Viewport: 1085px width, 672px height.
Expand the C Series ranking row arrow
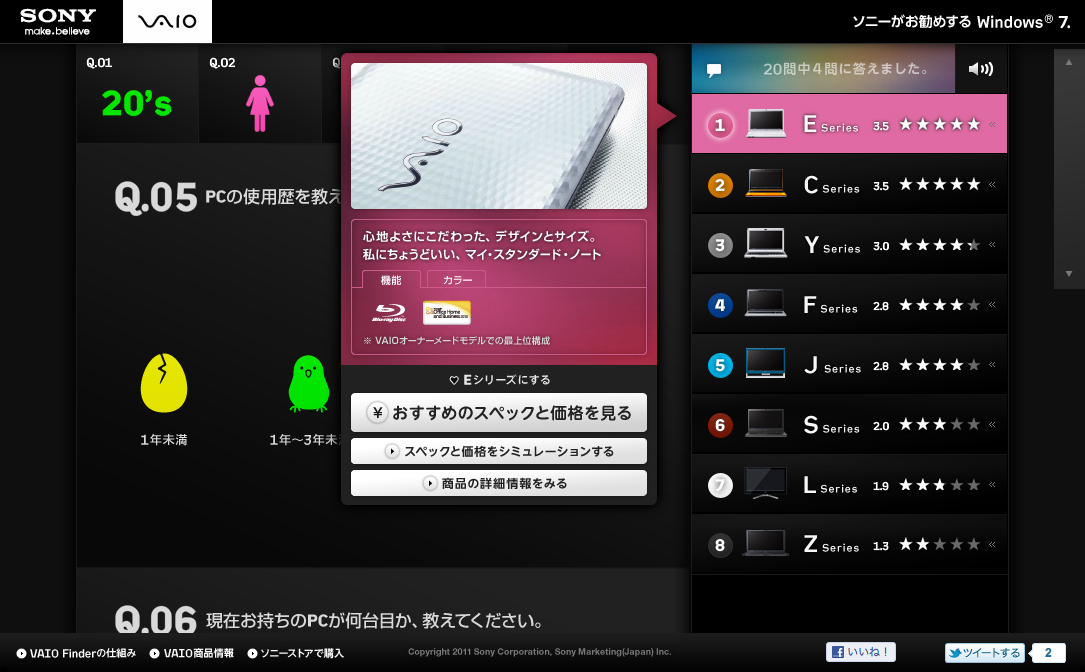(x=992, y=185)
